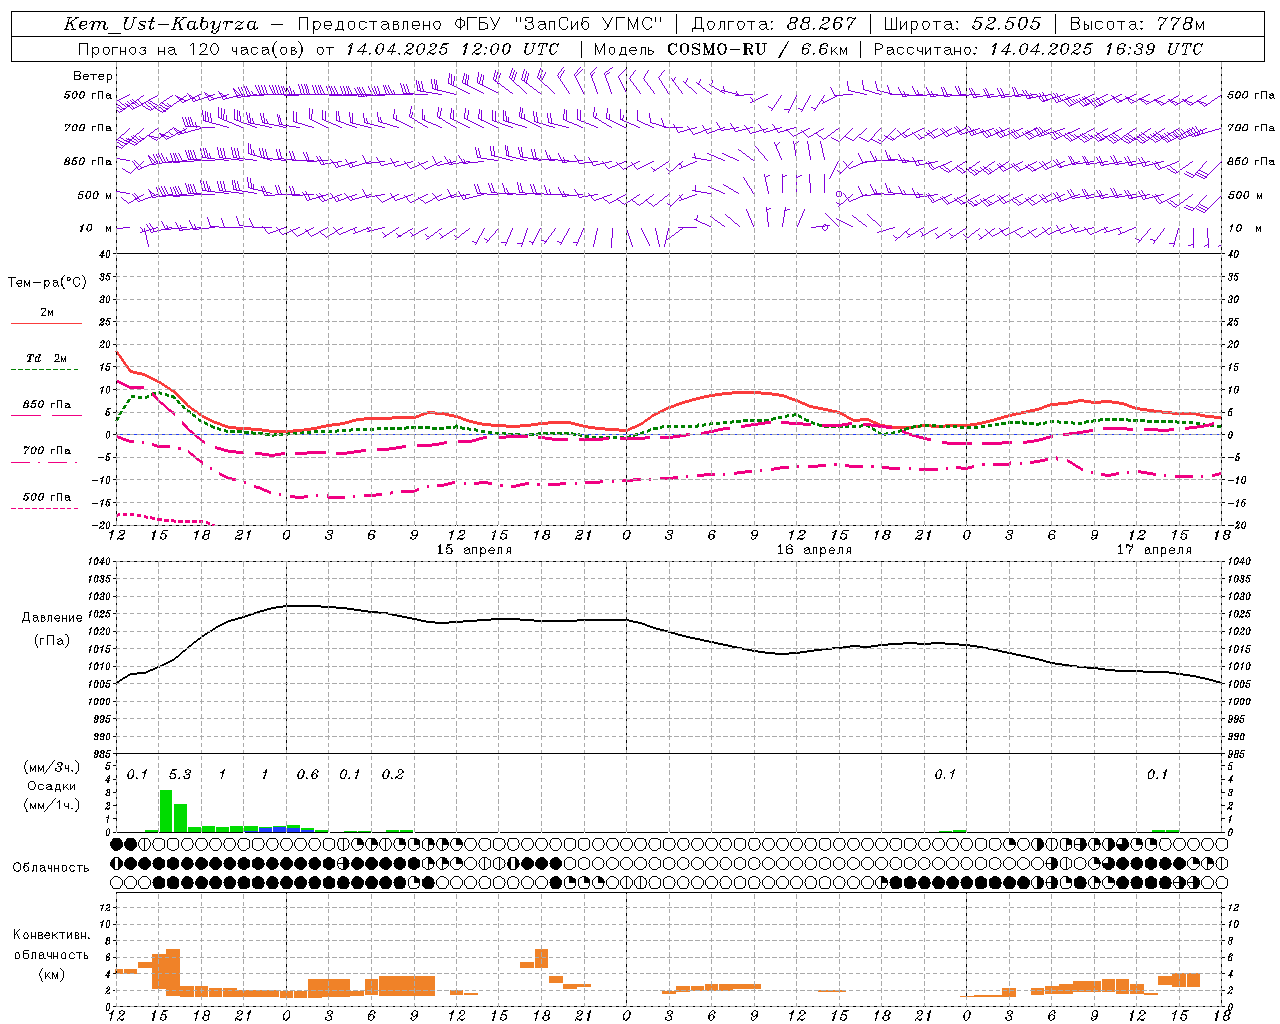Click the elevation label Высота: 778м
Screen dimensions: 1280x1024
(1137, 24)
